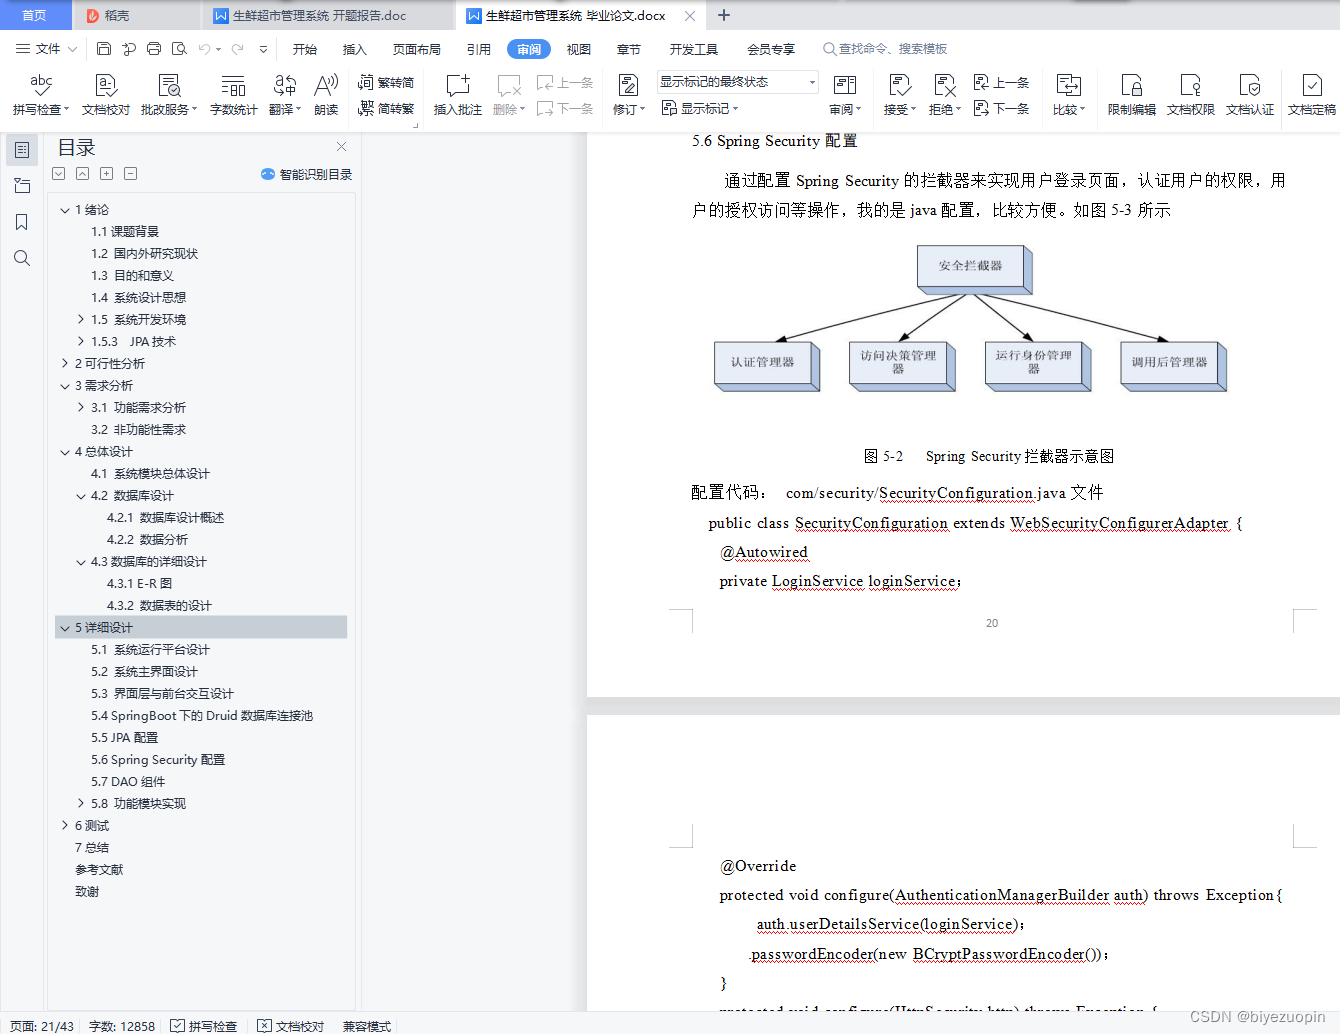Switch to the 引用 ribbon tab
The image size is (1340, 1034).
pos(479,49)
